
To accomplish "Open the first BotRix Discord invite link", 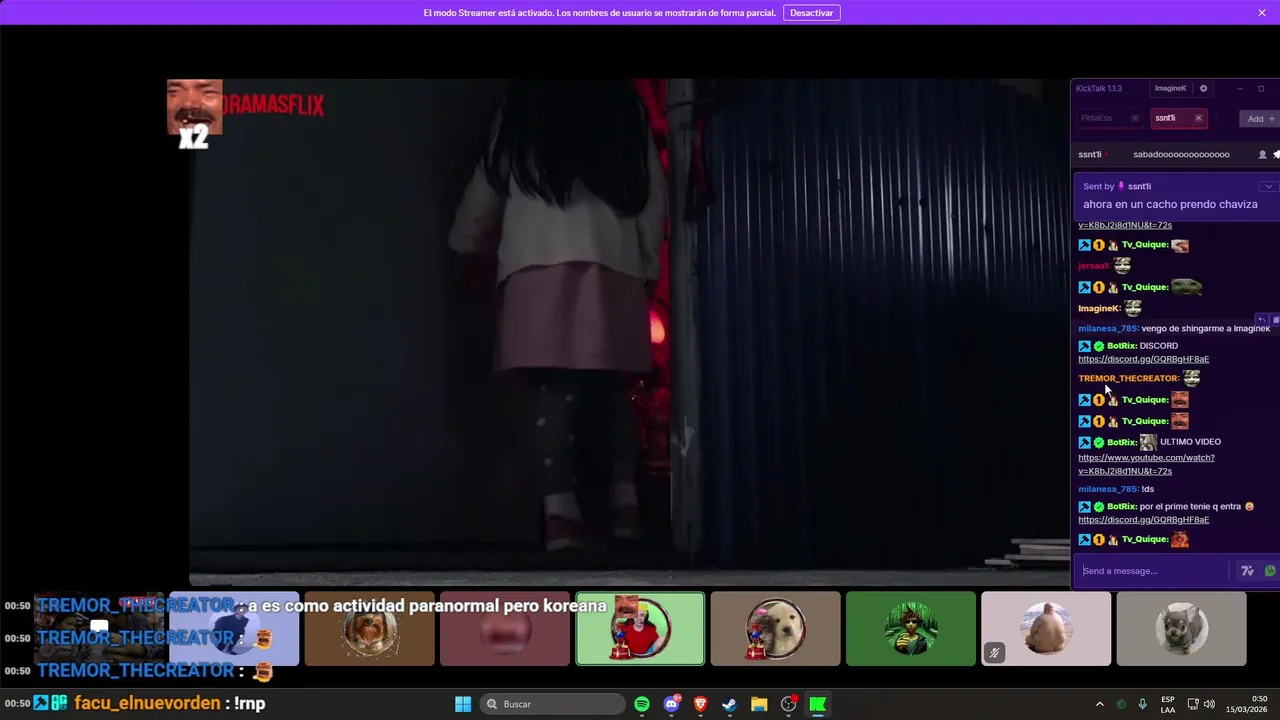I will (1143, 359).
